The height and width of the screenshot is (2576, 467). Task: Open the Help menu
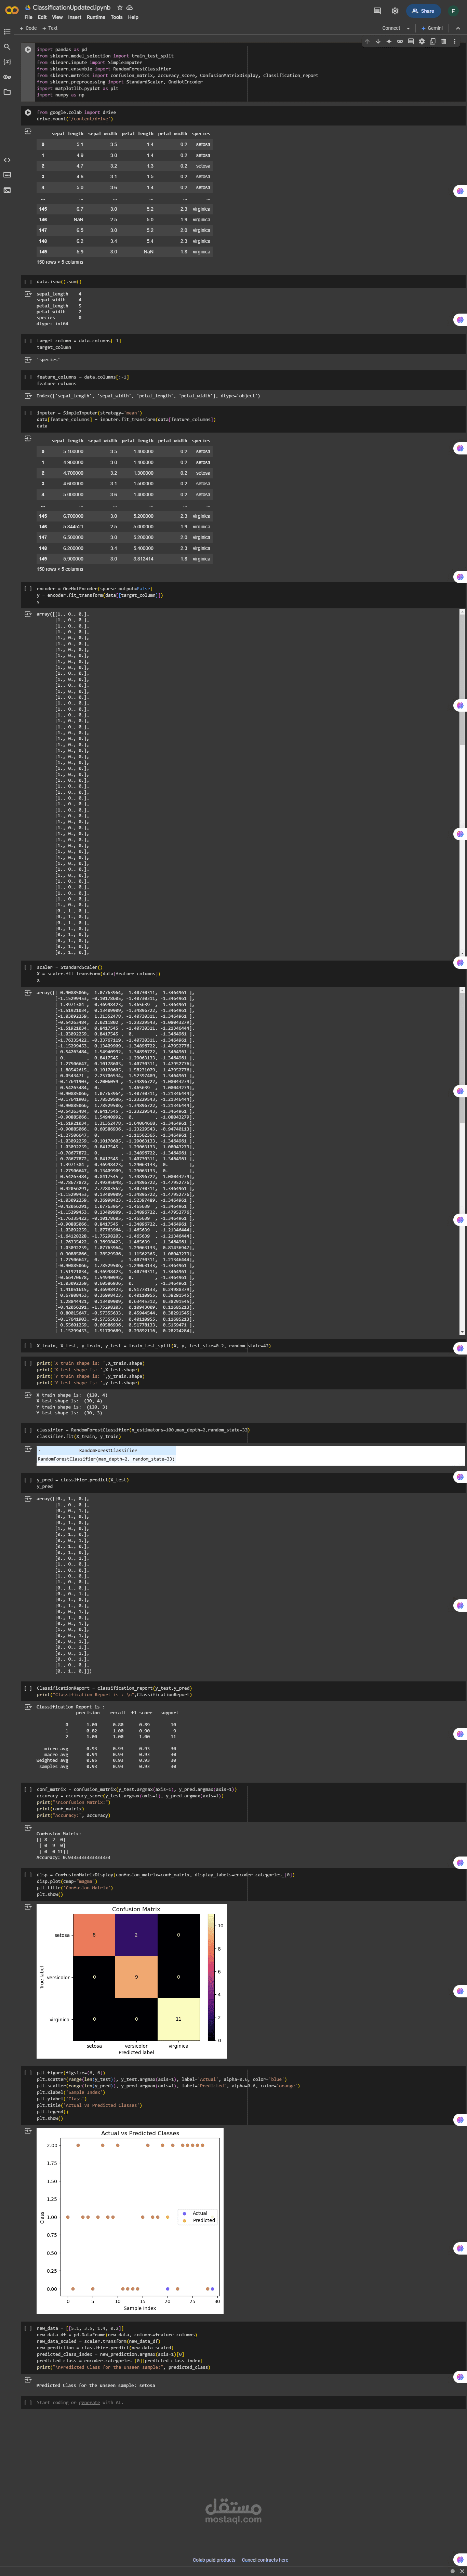coord(133,17)
